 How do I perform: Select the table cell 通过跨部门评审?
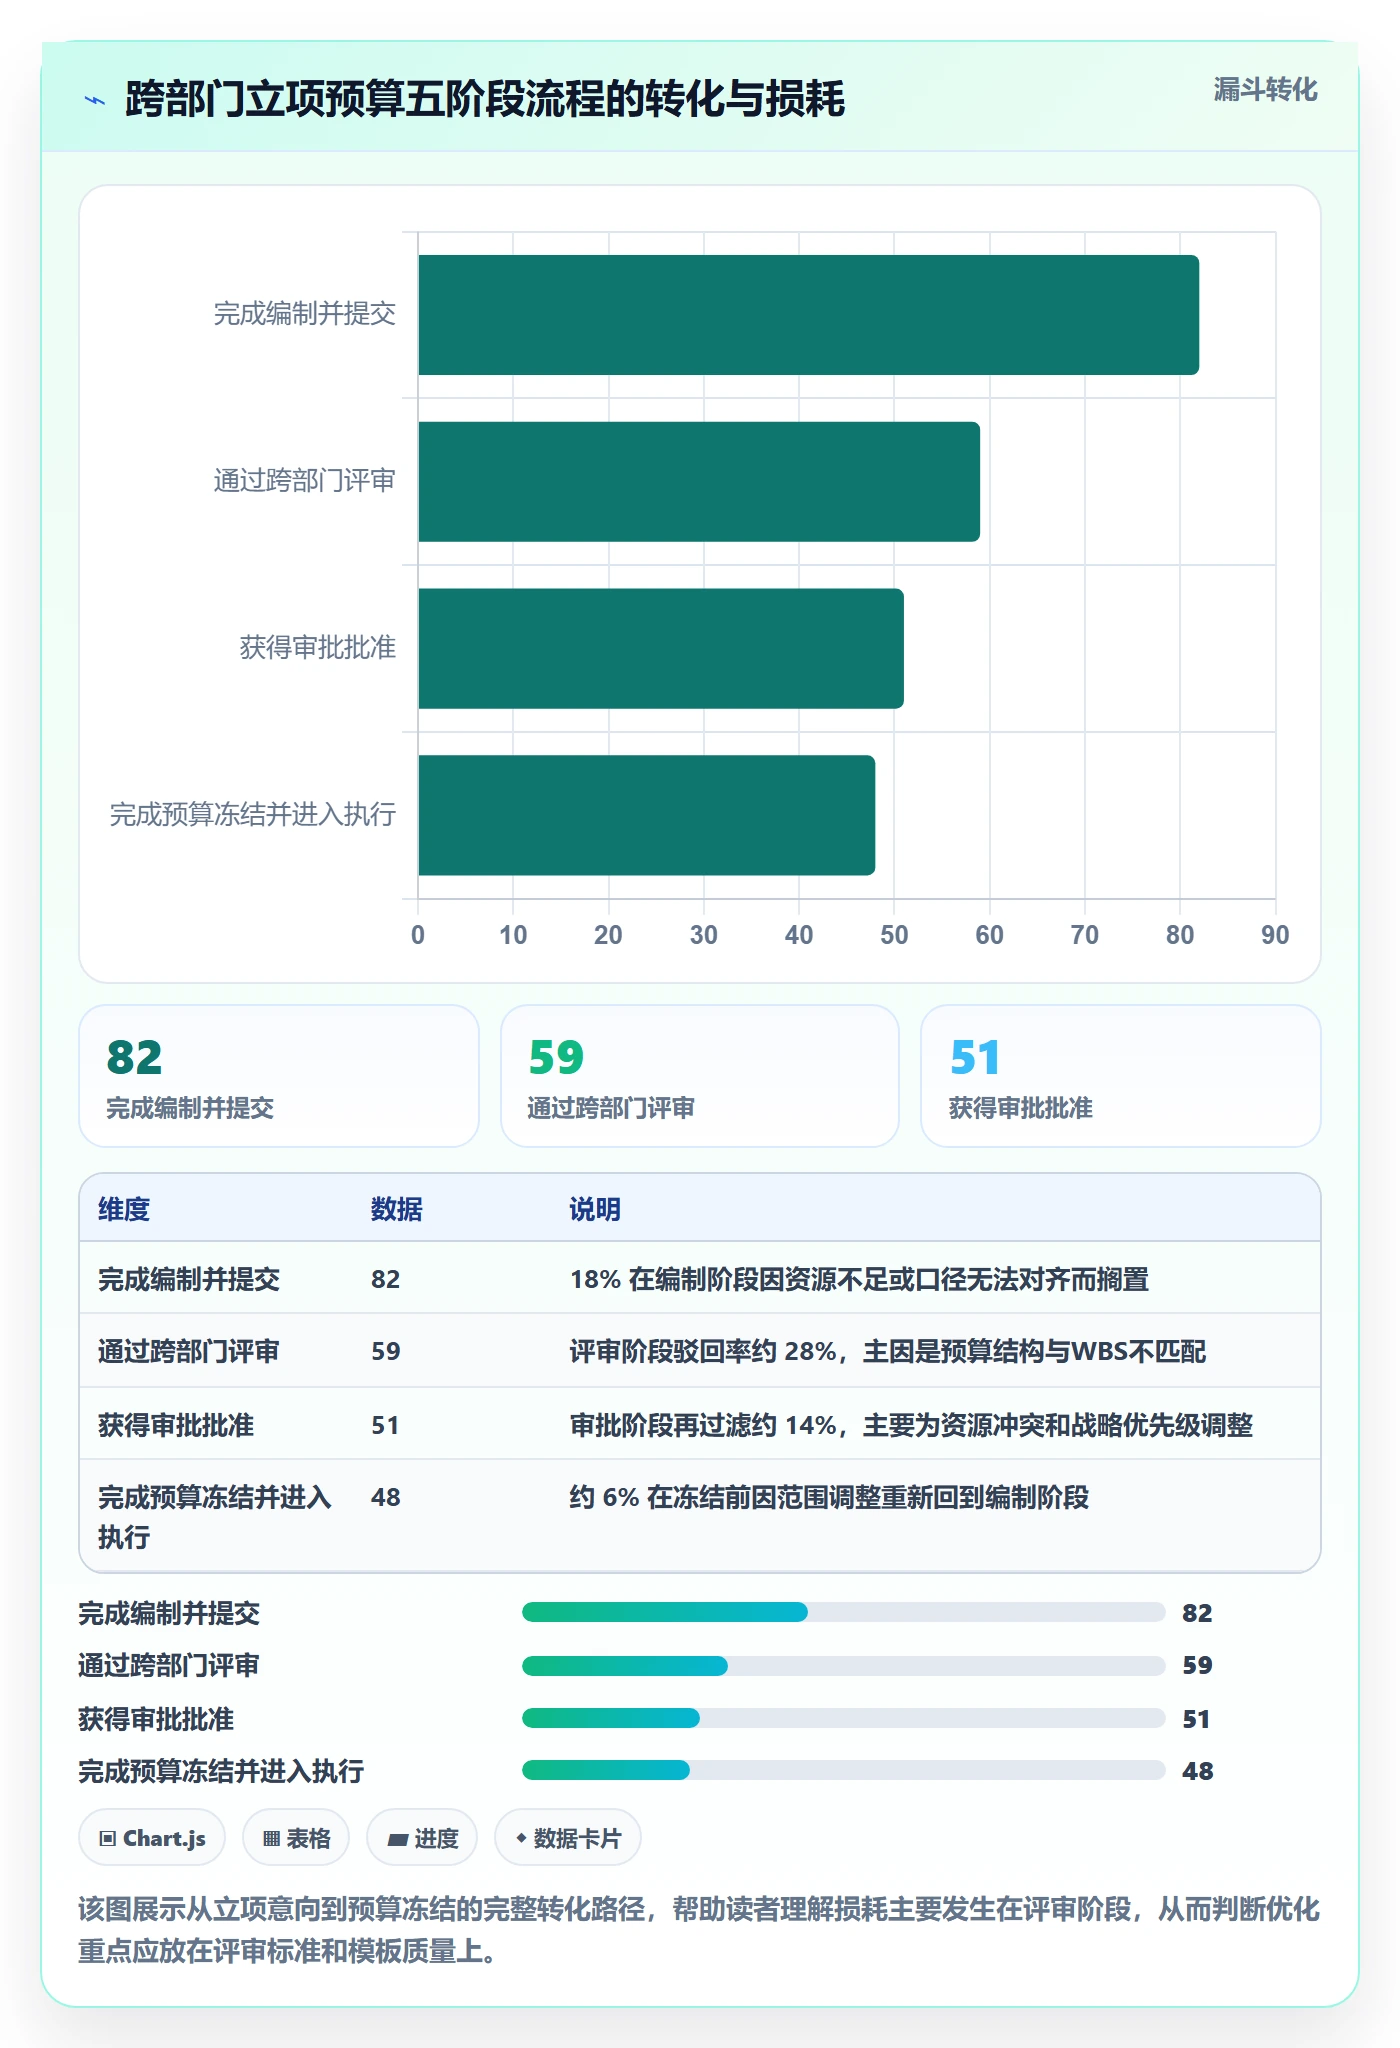189,1351
